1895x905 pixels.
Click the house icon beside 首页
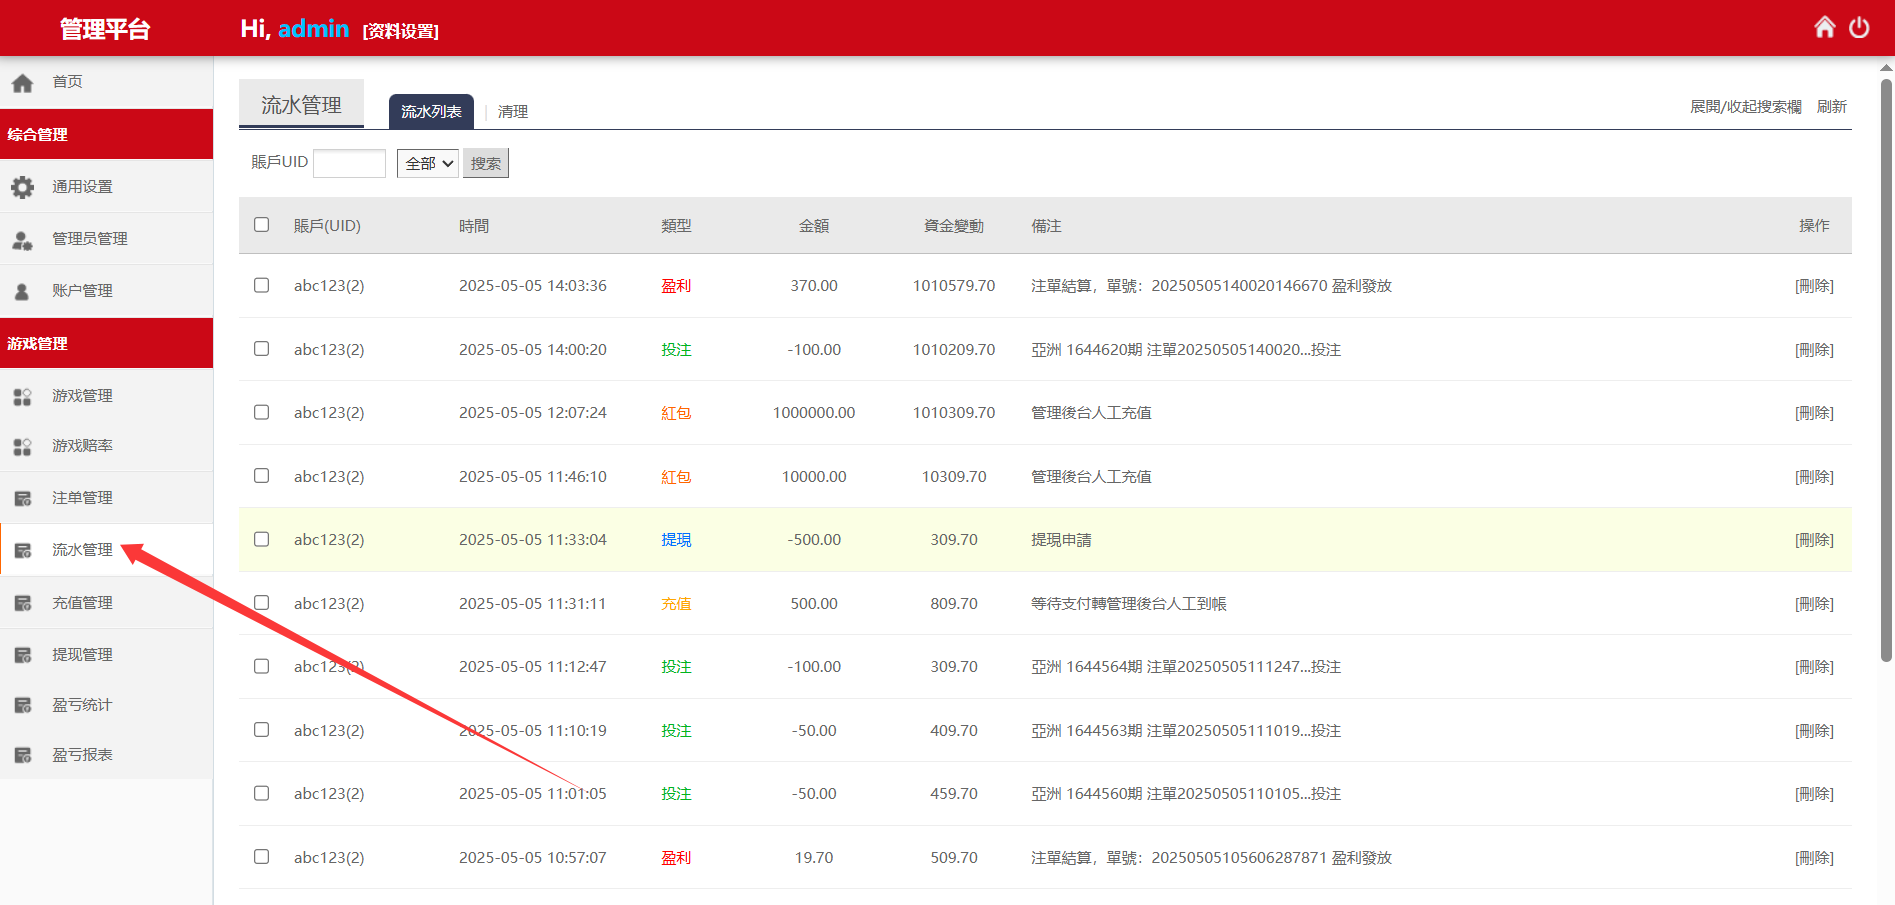(x=22, y=83)
